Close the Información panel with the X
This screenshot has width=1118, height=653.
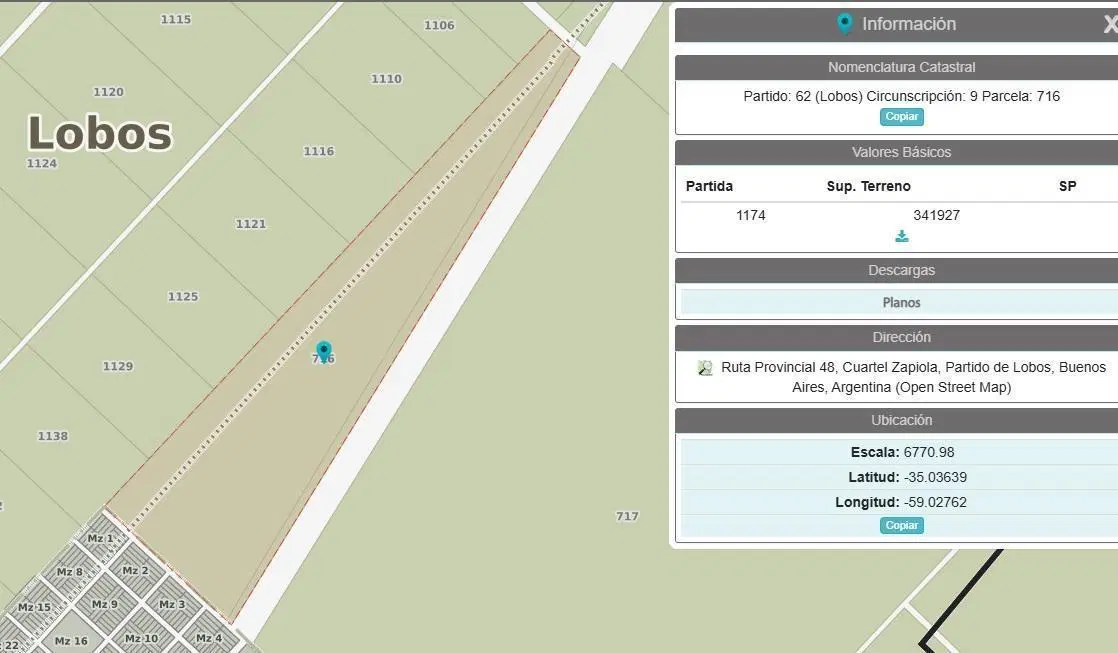[x=1110, y=24]
